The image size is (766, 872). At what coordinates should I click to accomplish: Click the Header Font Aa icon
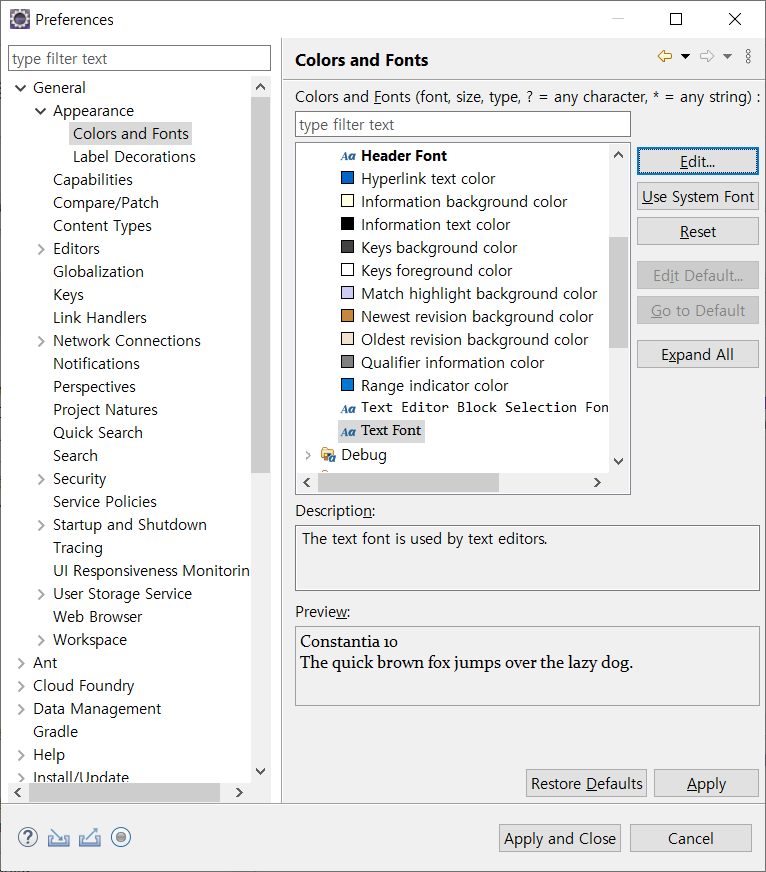tap(348, 156)
